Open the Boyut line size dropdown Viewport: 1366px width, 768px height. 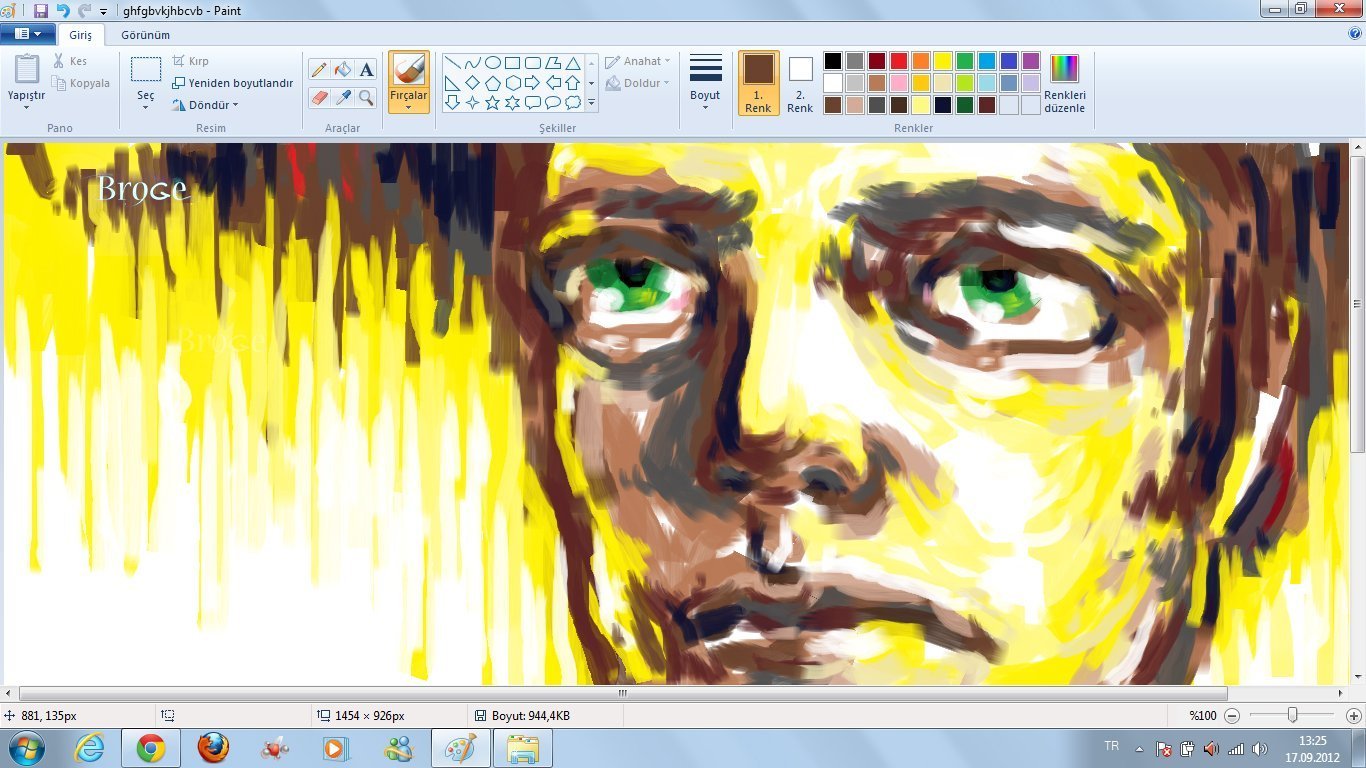pos(705,83)
